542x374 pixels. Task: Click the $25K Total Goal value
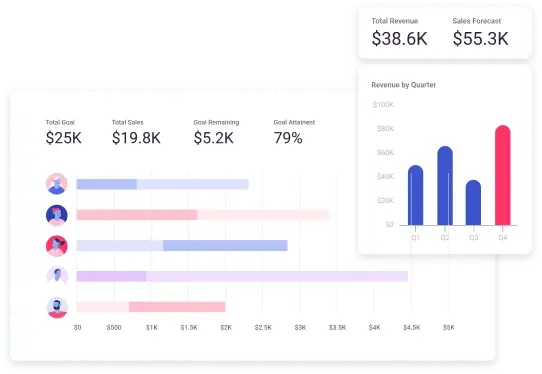pos(64,138)
